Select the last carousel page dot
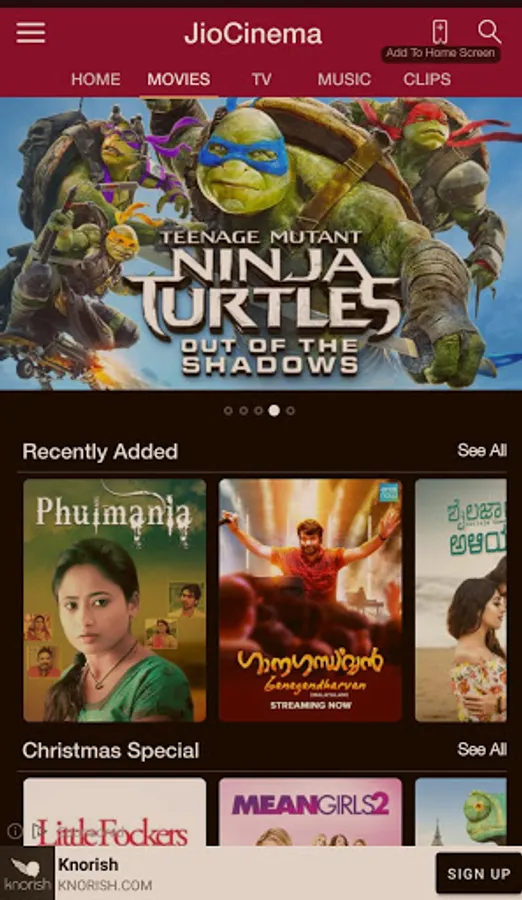 click(x=291, y=410)
